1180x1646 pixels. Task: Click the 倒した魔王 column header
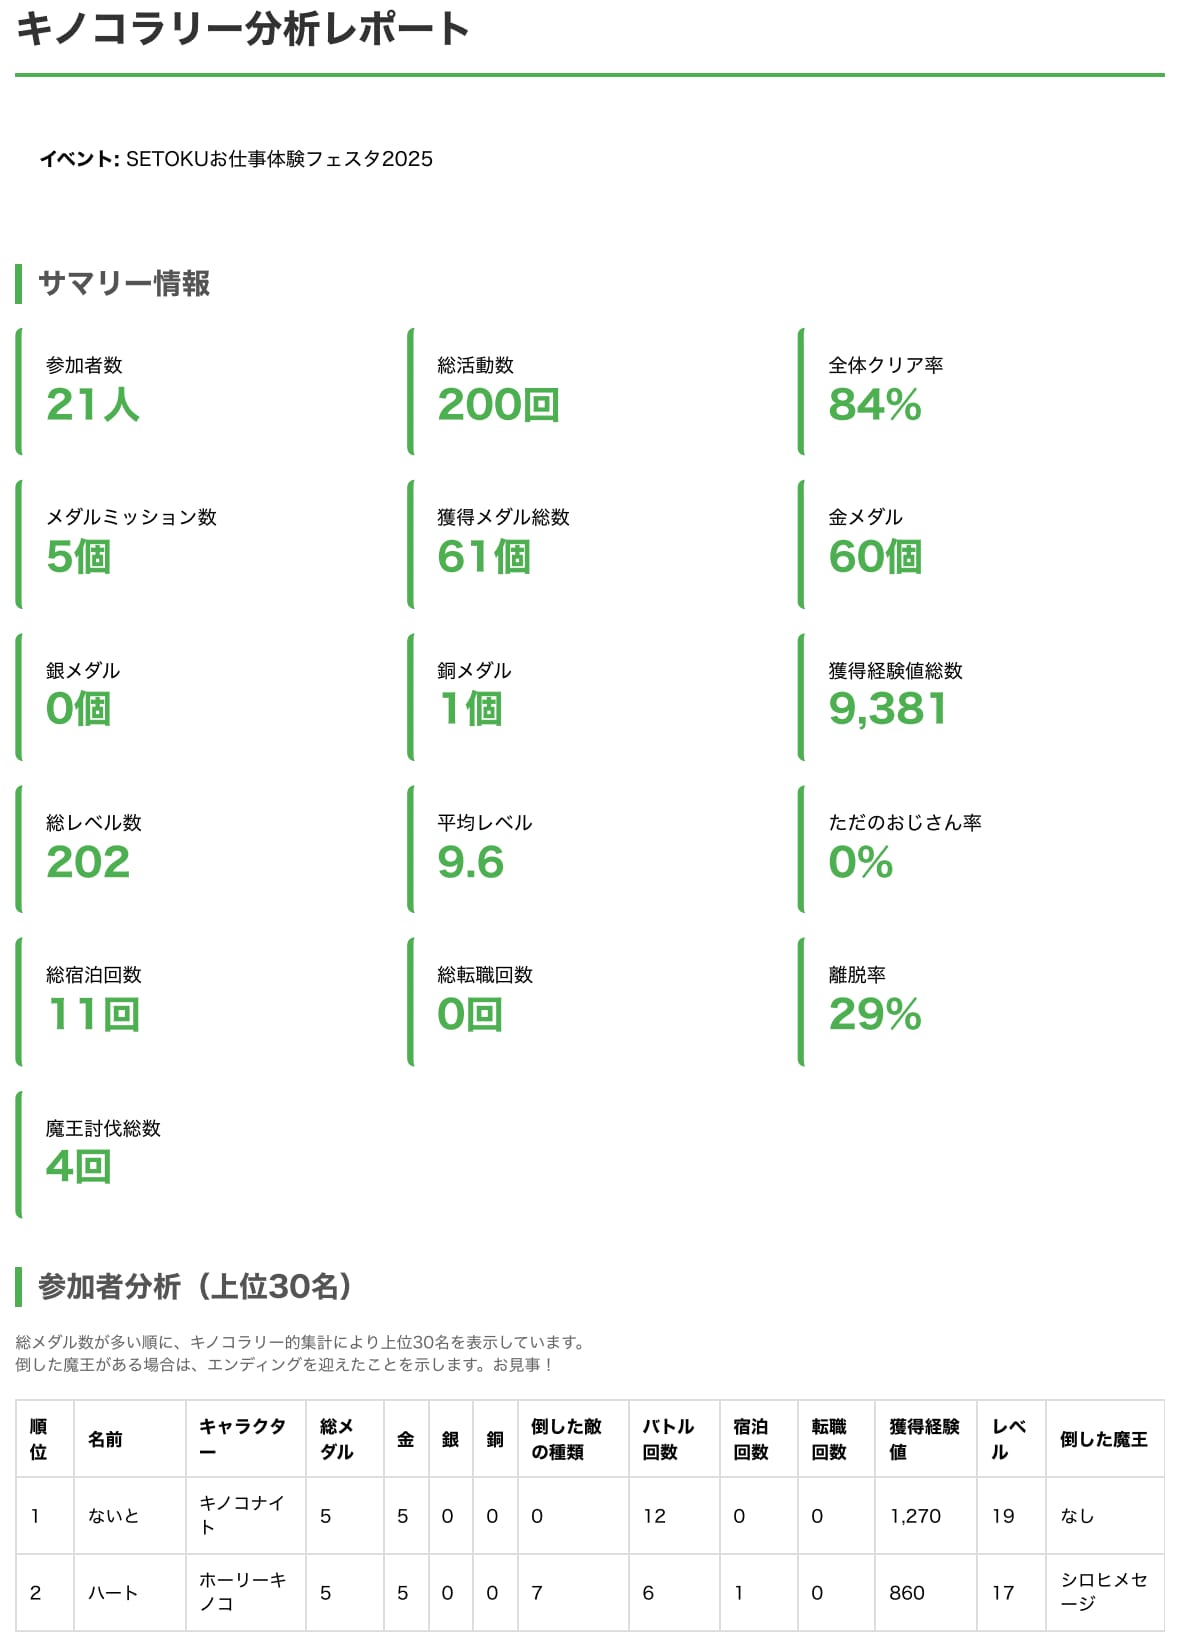[1103, 1439]
